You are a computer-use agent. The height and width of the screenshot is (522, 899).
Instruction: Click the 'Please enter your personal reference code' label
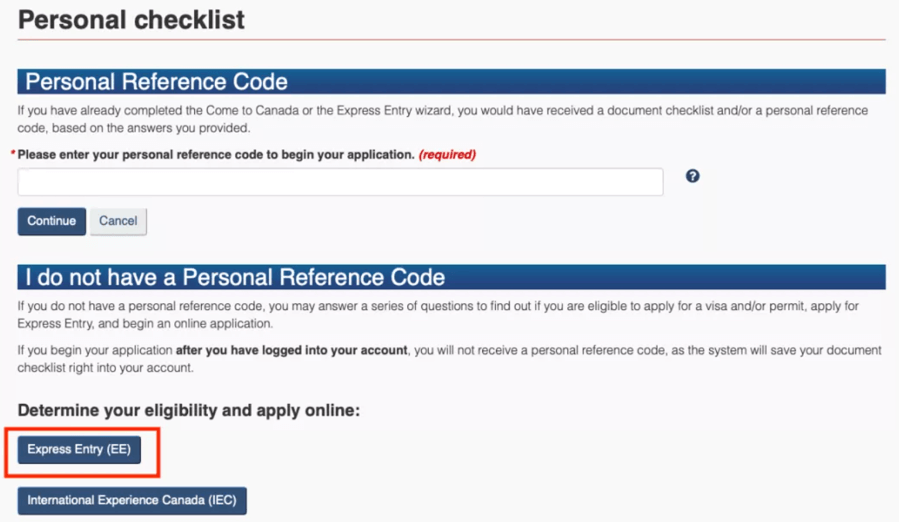coord(216,155)
